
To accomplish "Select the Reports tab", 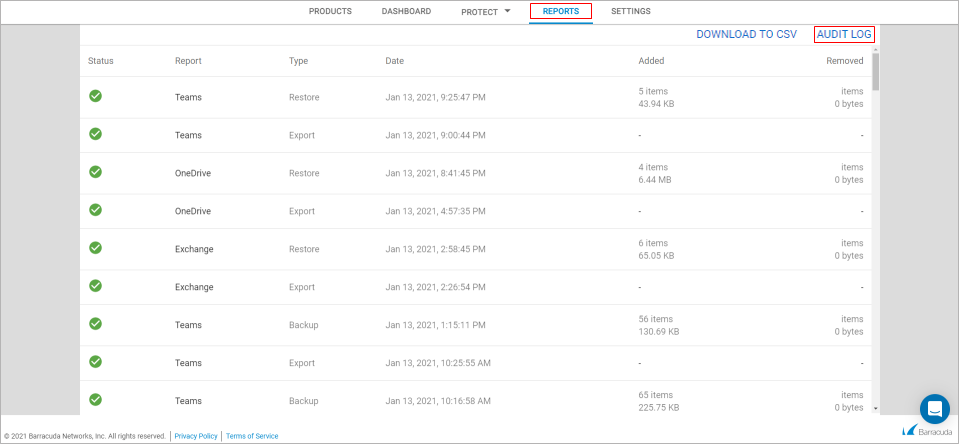I will [561, 11].
